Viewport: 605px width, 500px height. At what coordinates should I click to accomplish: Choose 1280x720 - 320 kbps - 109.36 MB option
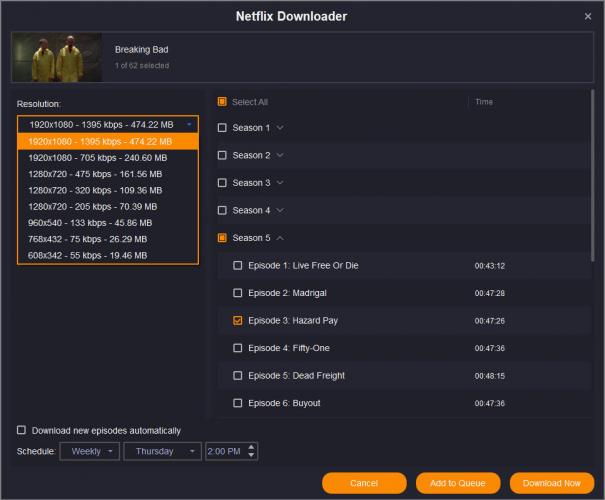pos(108,190)
